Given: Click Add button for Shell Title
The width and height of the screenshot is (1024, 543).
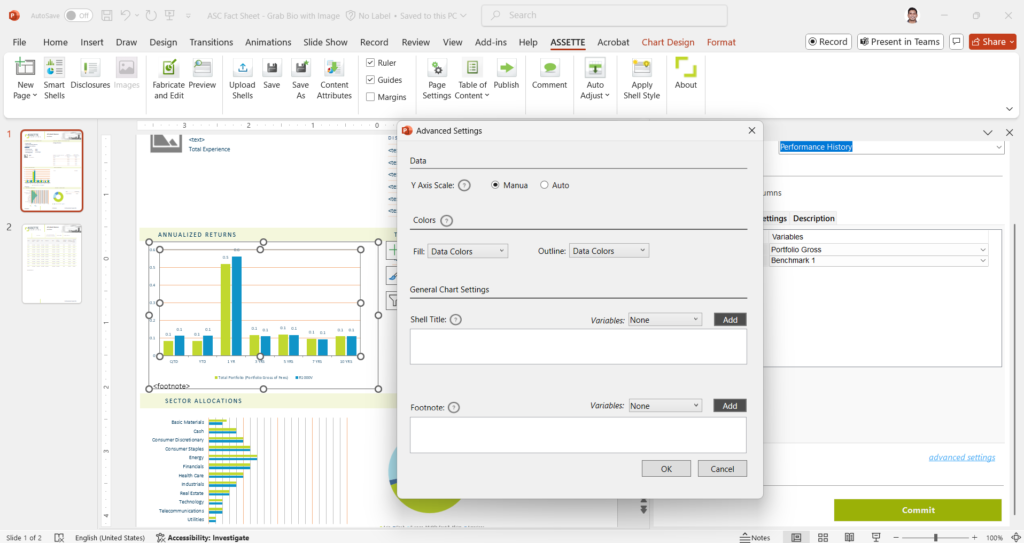Looking at the screenshot, I should [730, 320].
